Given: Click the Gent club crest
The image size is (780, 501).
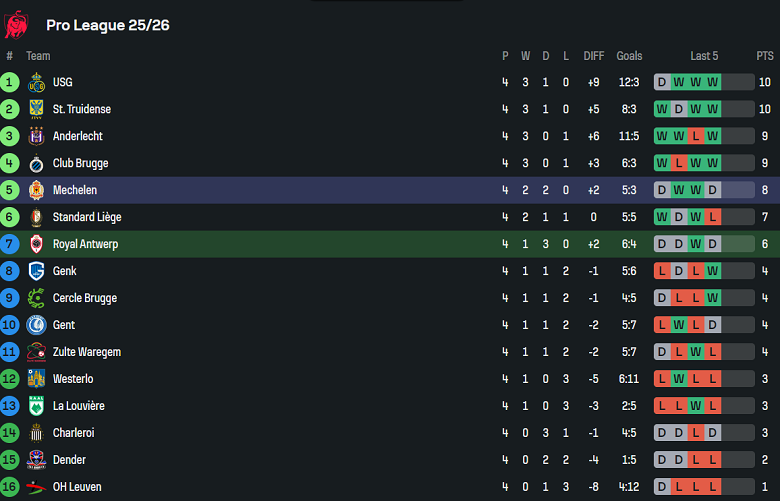Looking at the screenshot, I should point(37,325).
